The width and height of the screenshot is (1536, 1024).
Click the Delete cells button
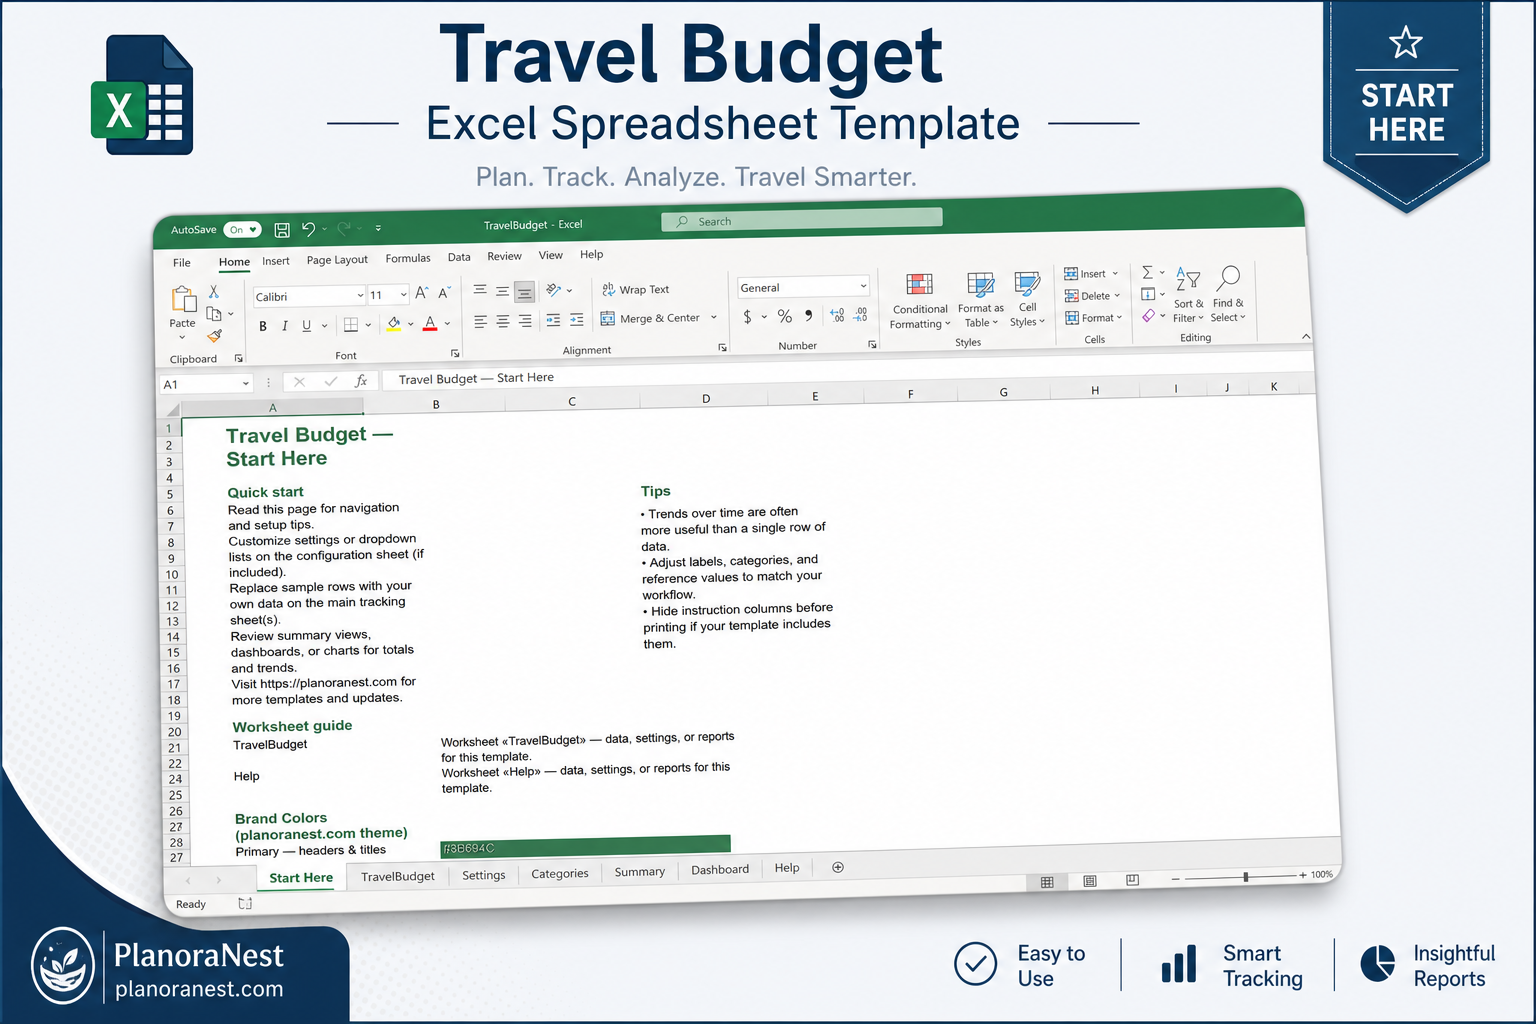pos(1093,296)
